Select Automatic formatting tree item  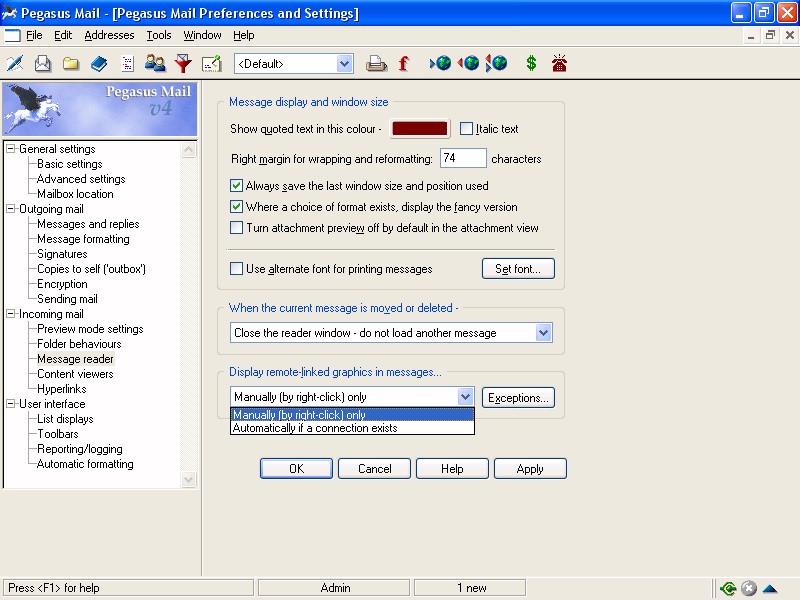tap(85, 464)
